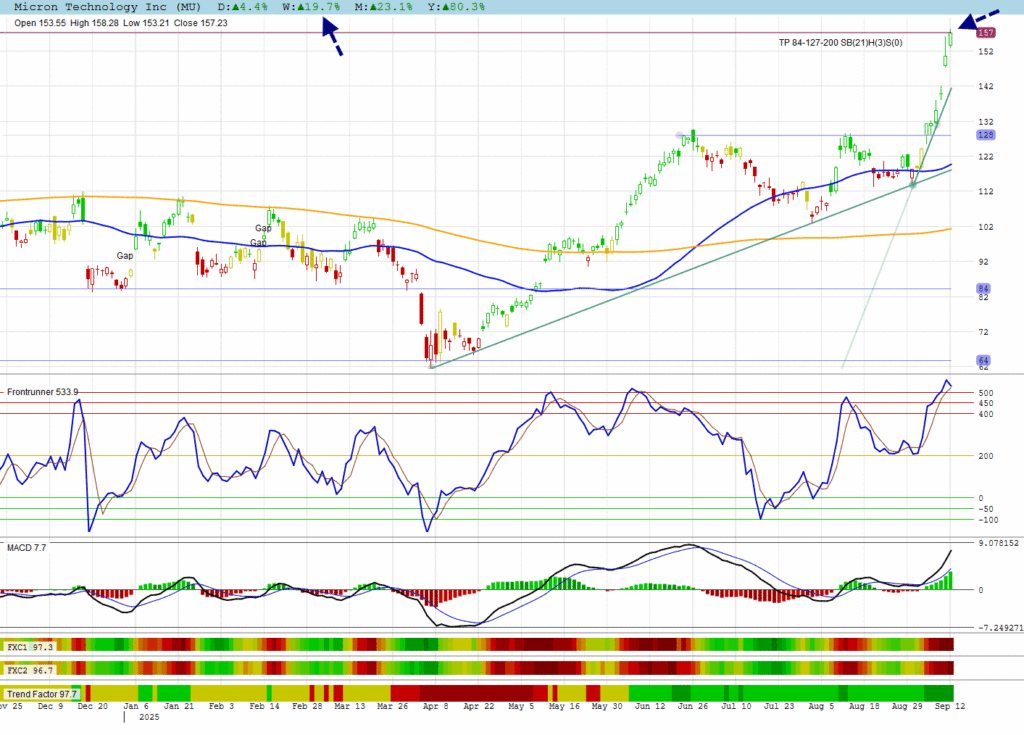Image resolution: width=1024 pixels, height=735 pixels.
Task: Select the weekly change W: 19.7% value
Action: point(312,7)
